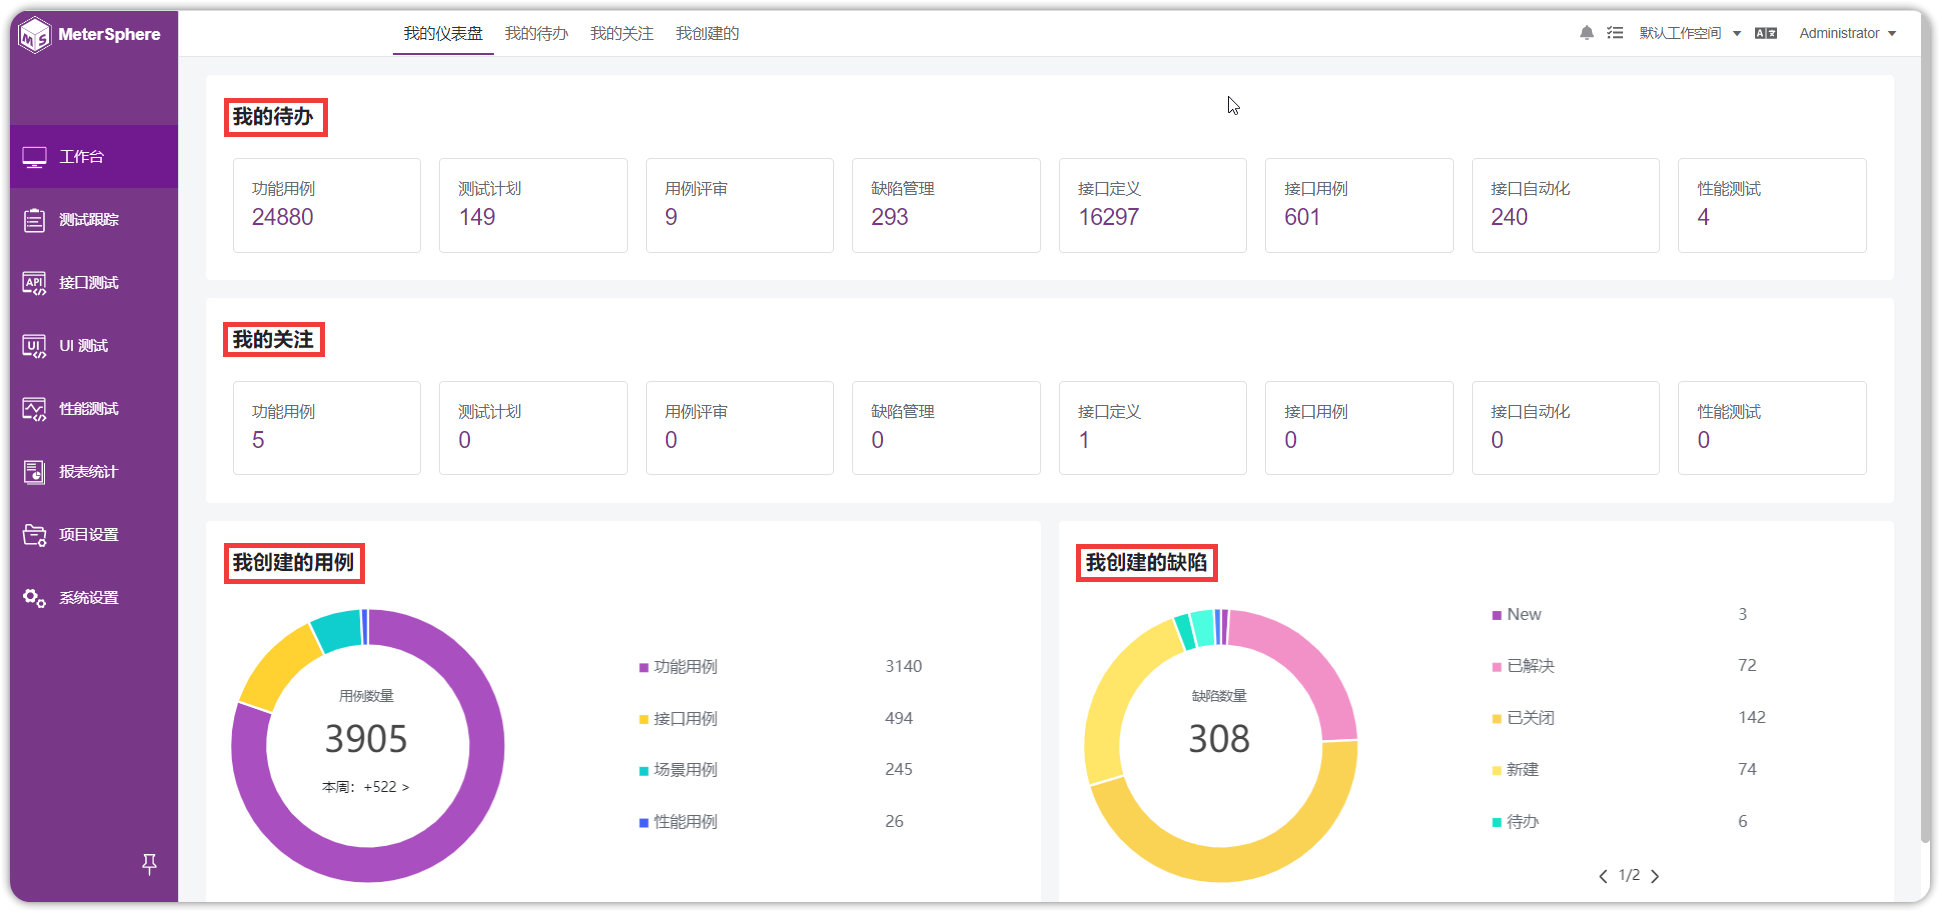1940x912 pixels.
Task: Switch language with the translate icon
Action: click(x=1766, y=33)
